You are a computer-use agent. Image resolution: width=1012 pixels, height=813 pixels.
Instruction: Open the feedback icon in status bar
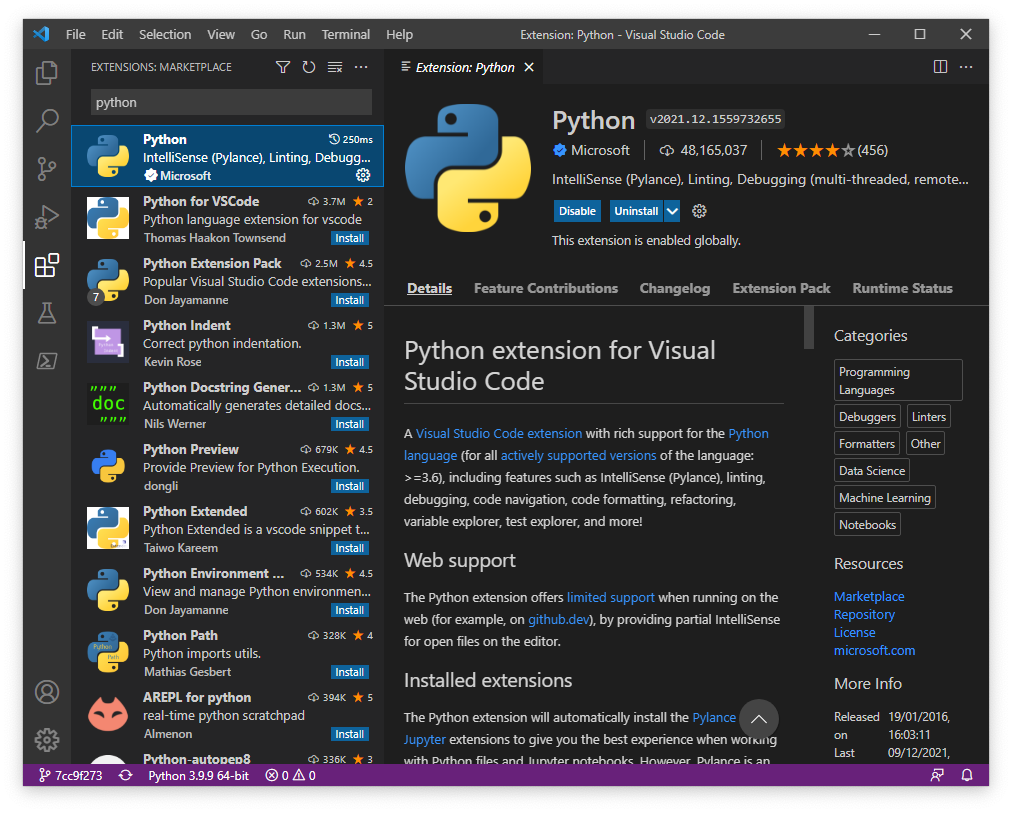click(937, 776)
